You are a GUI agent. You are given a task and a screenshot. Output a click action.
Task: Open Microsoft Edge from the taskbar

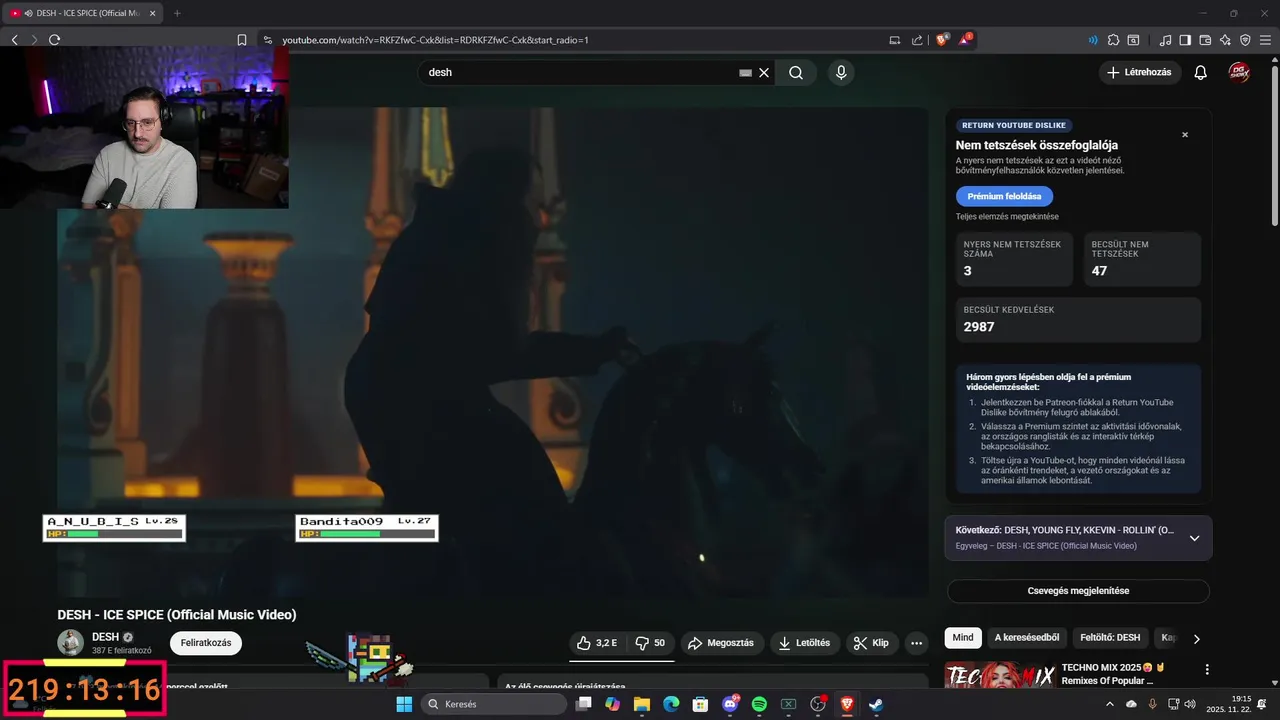click(671, 704)
